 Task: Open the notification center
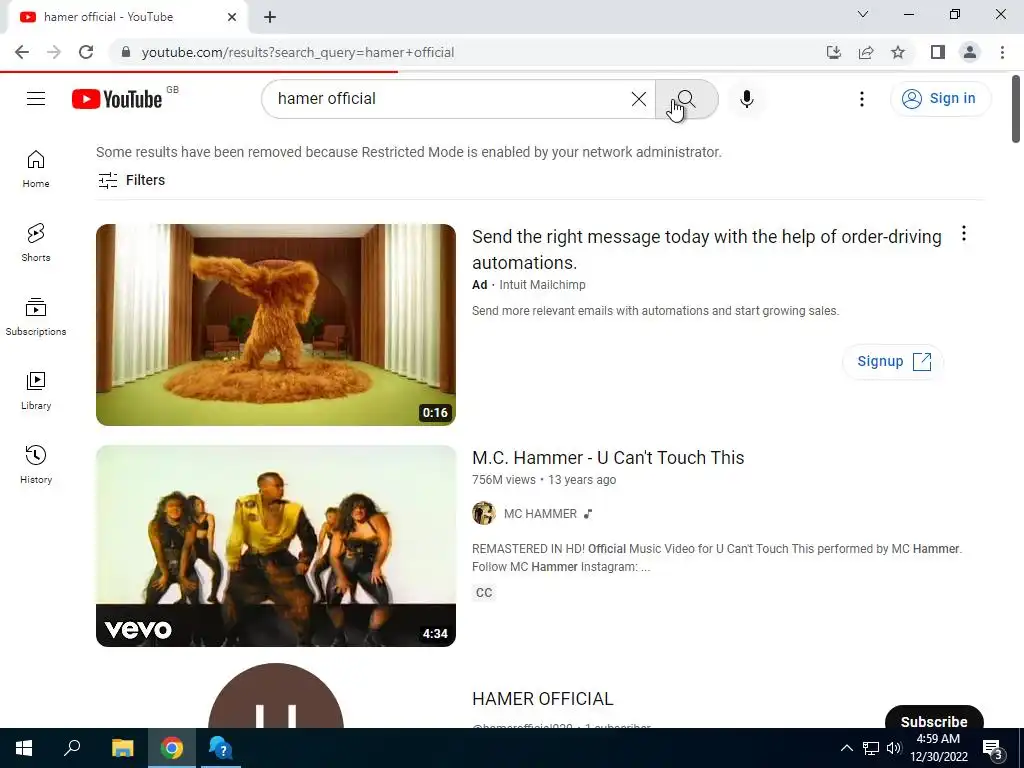tap(992, 748)
